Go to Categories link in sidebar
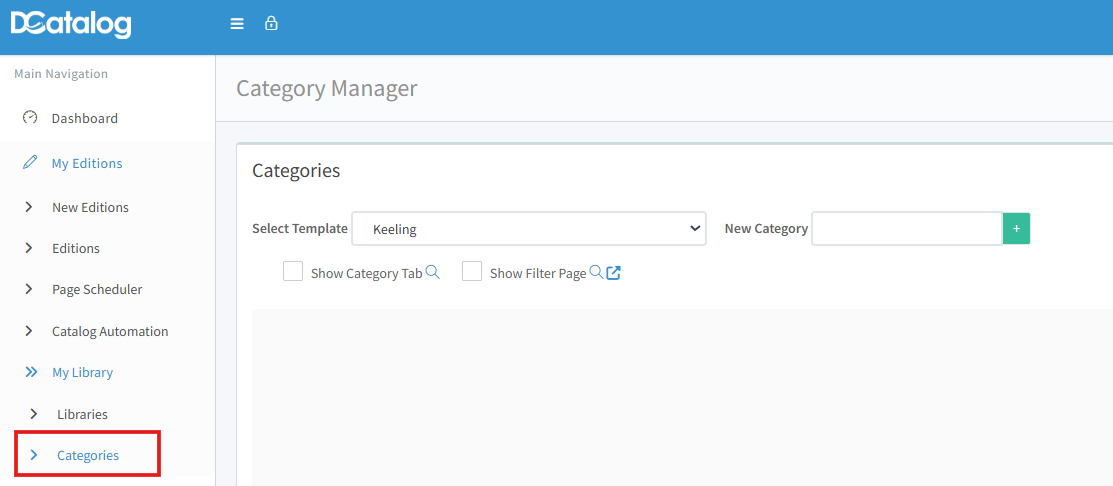This screenshot has width=1113, height=486. pos(88,455)
